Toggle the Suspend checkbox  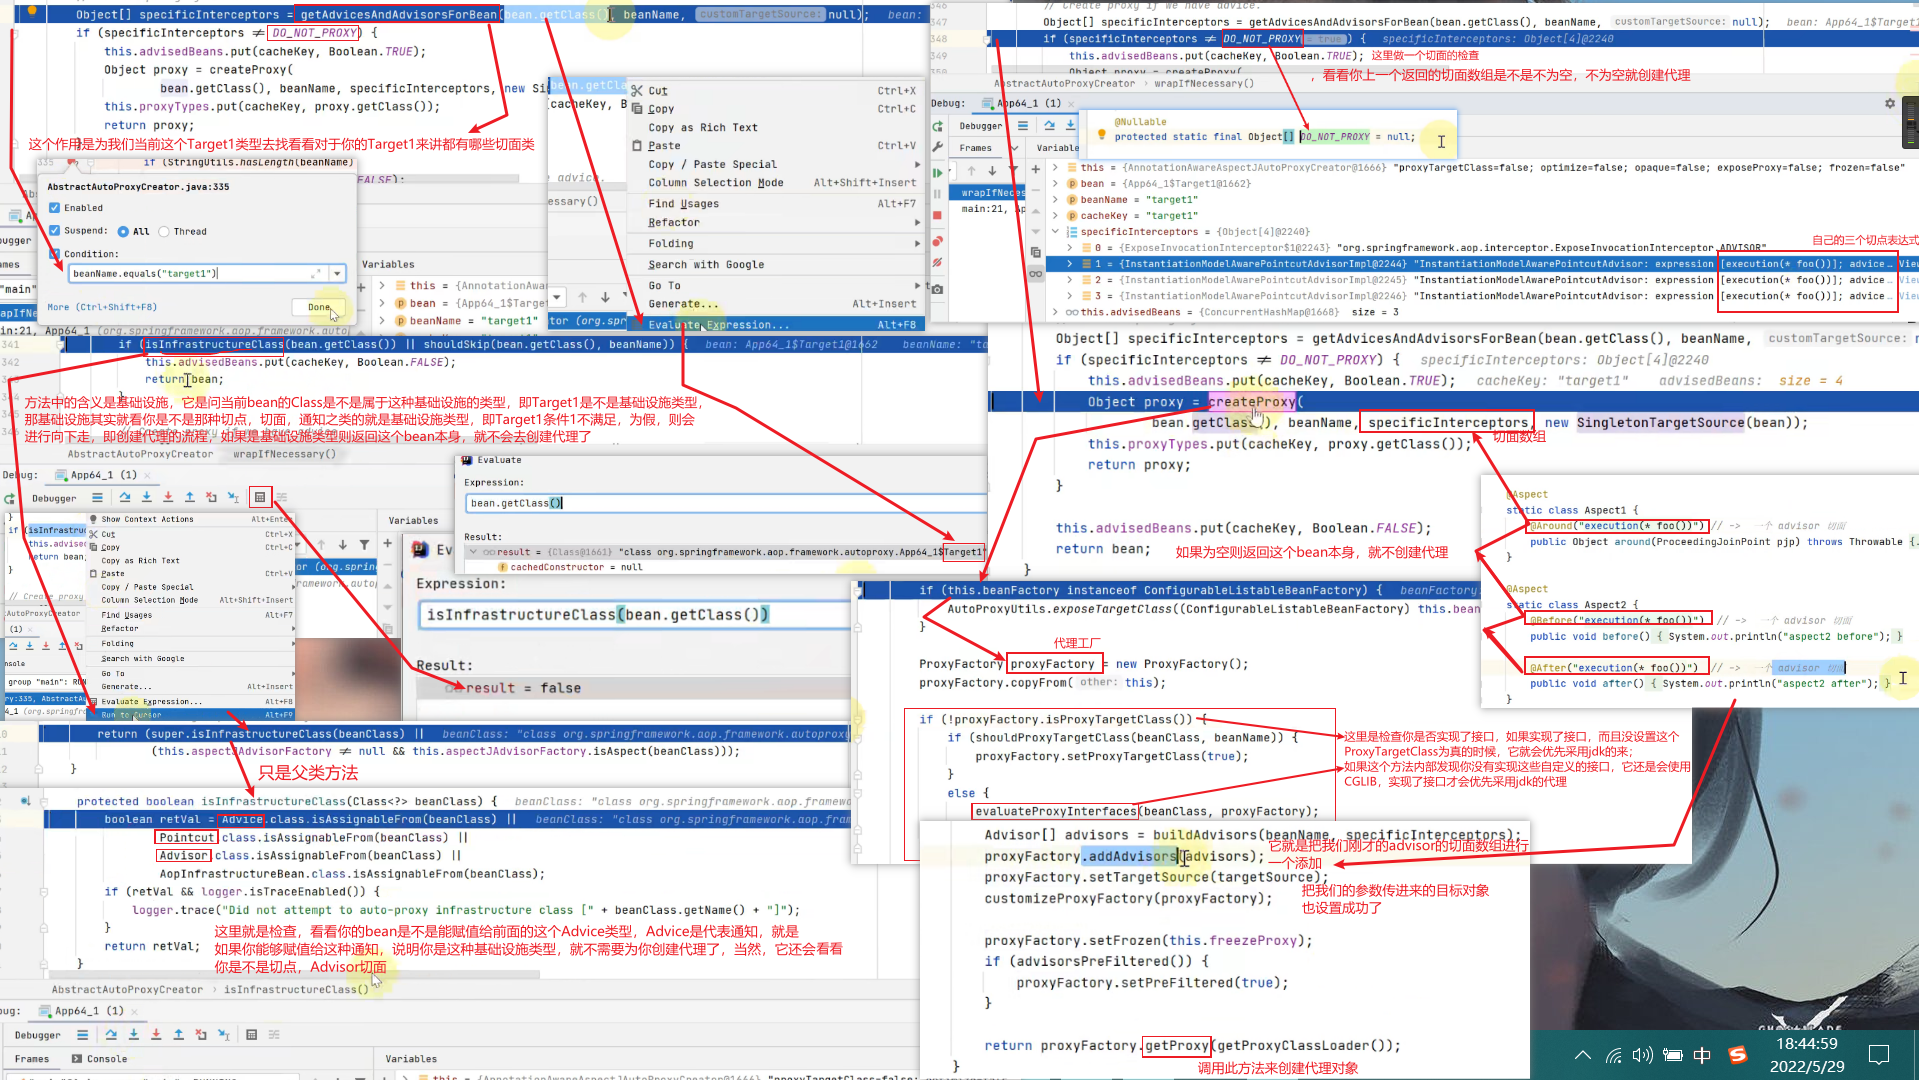coord(55,231)
